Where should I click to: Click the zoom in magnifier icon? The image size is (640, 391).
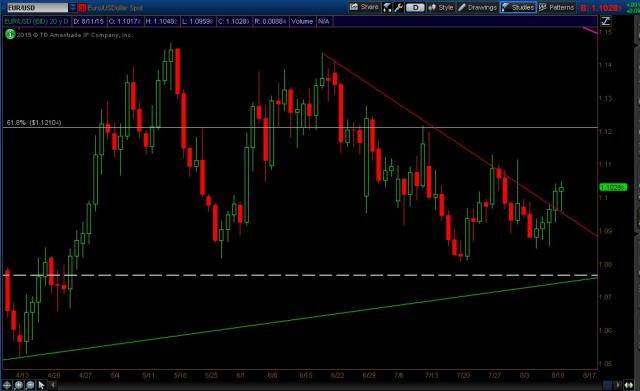tap(19, 385)
